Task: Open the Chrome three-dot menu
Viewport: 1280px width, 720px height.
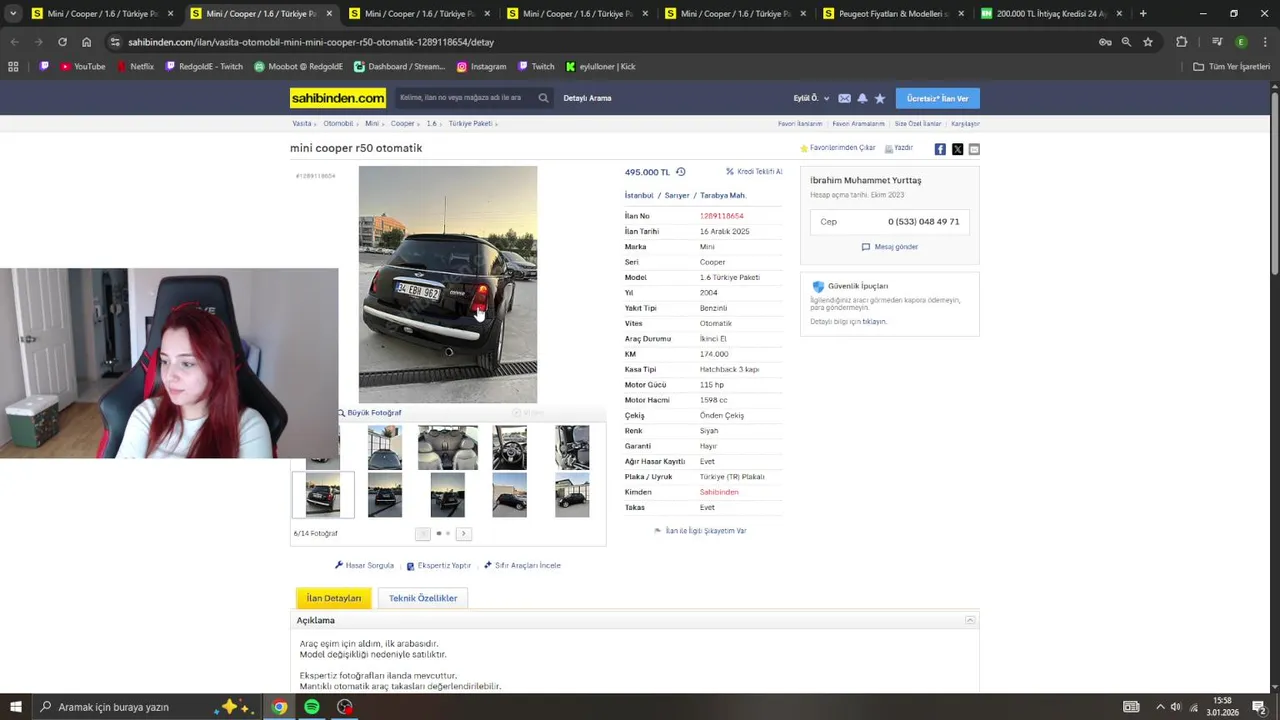Action: point(1263,42)
